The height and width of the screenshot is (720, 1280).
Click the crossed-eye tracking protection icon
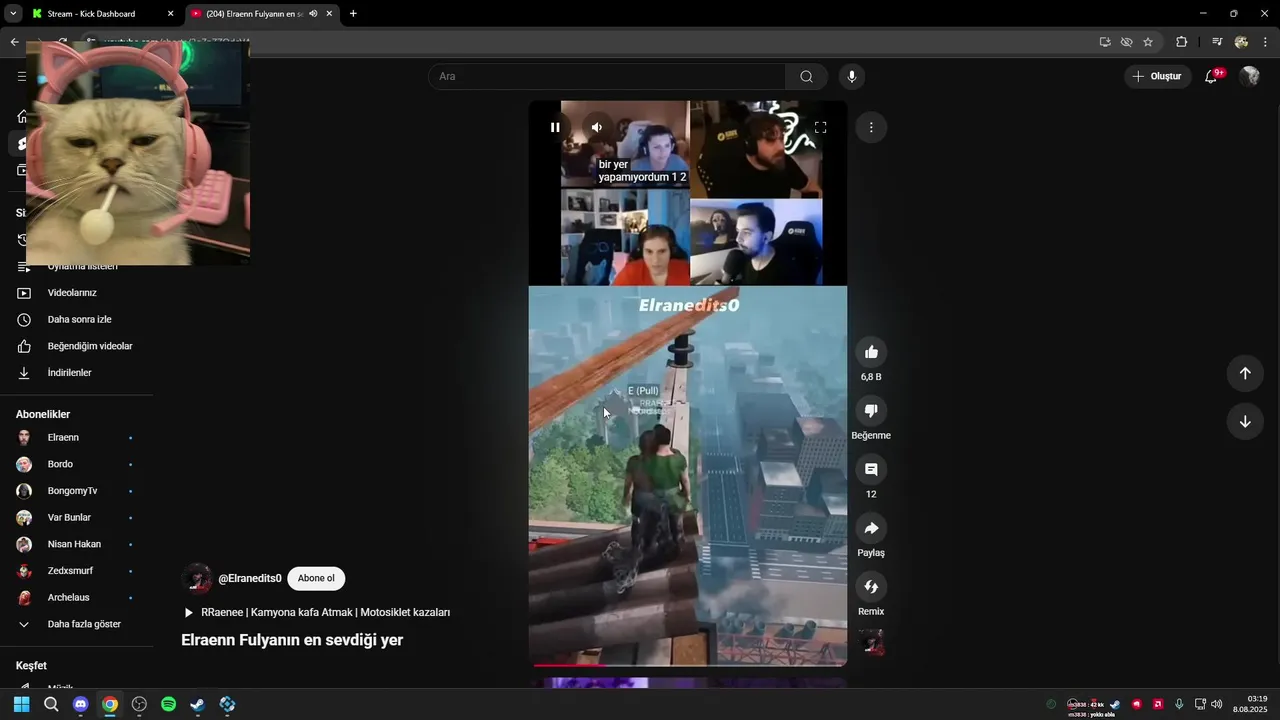[x=1126, y=42]
